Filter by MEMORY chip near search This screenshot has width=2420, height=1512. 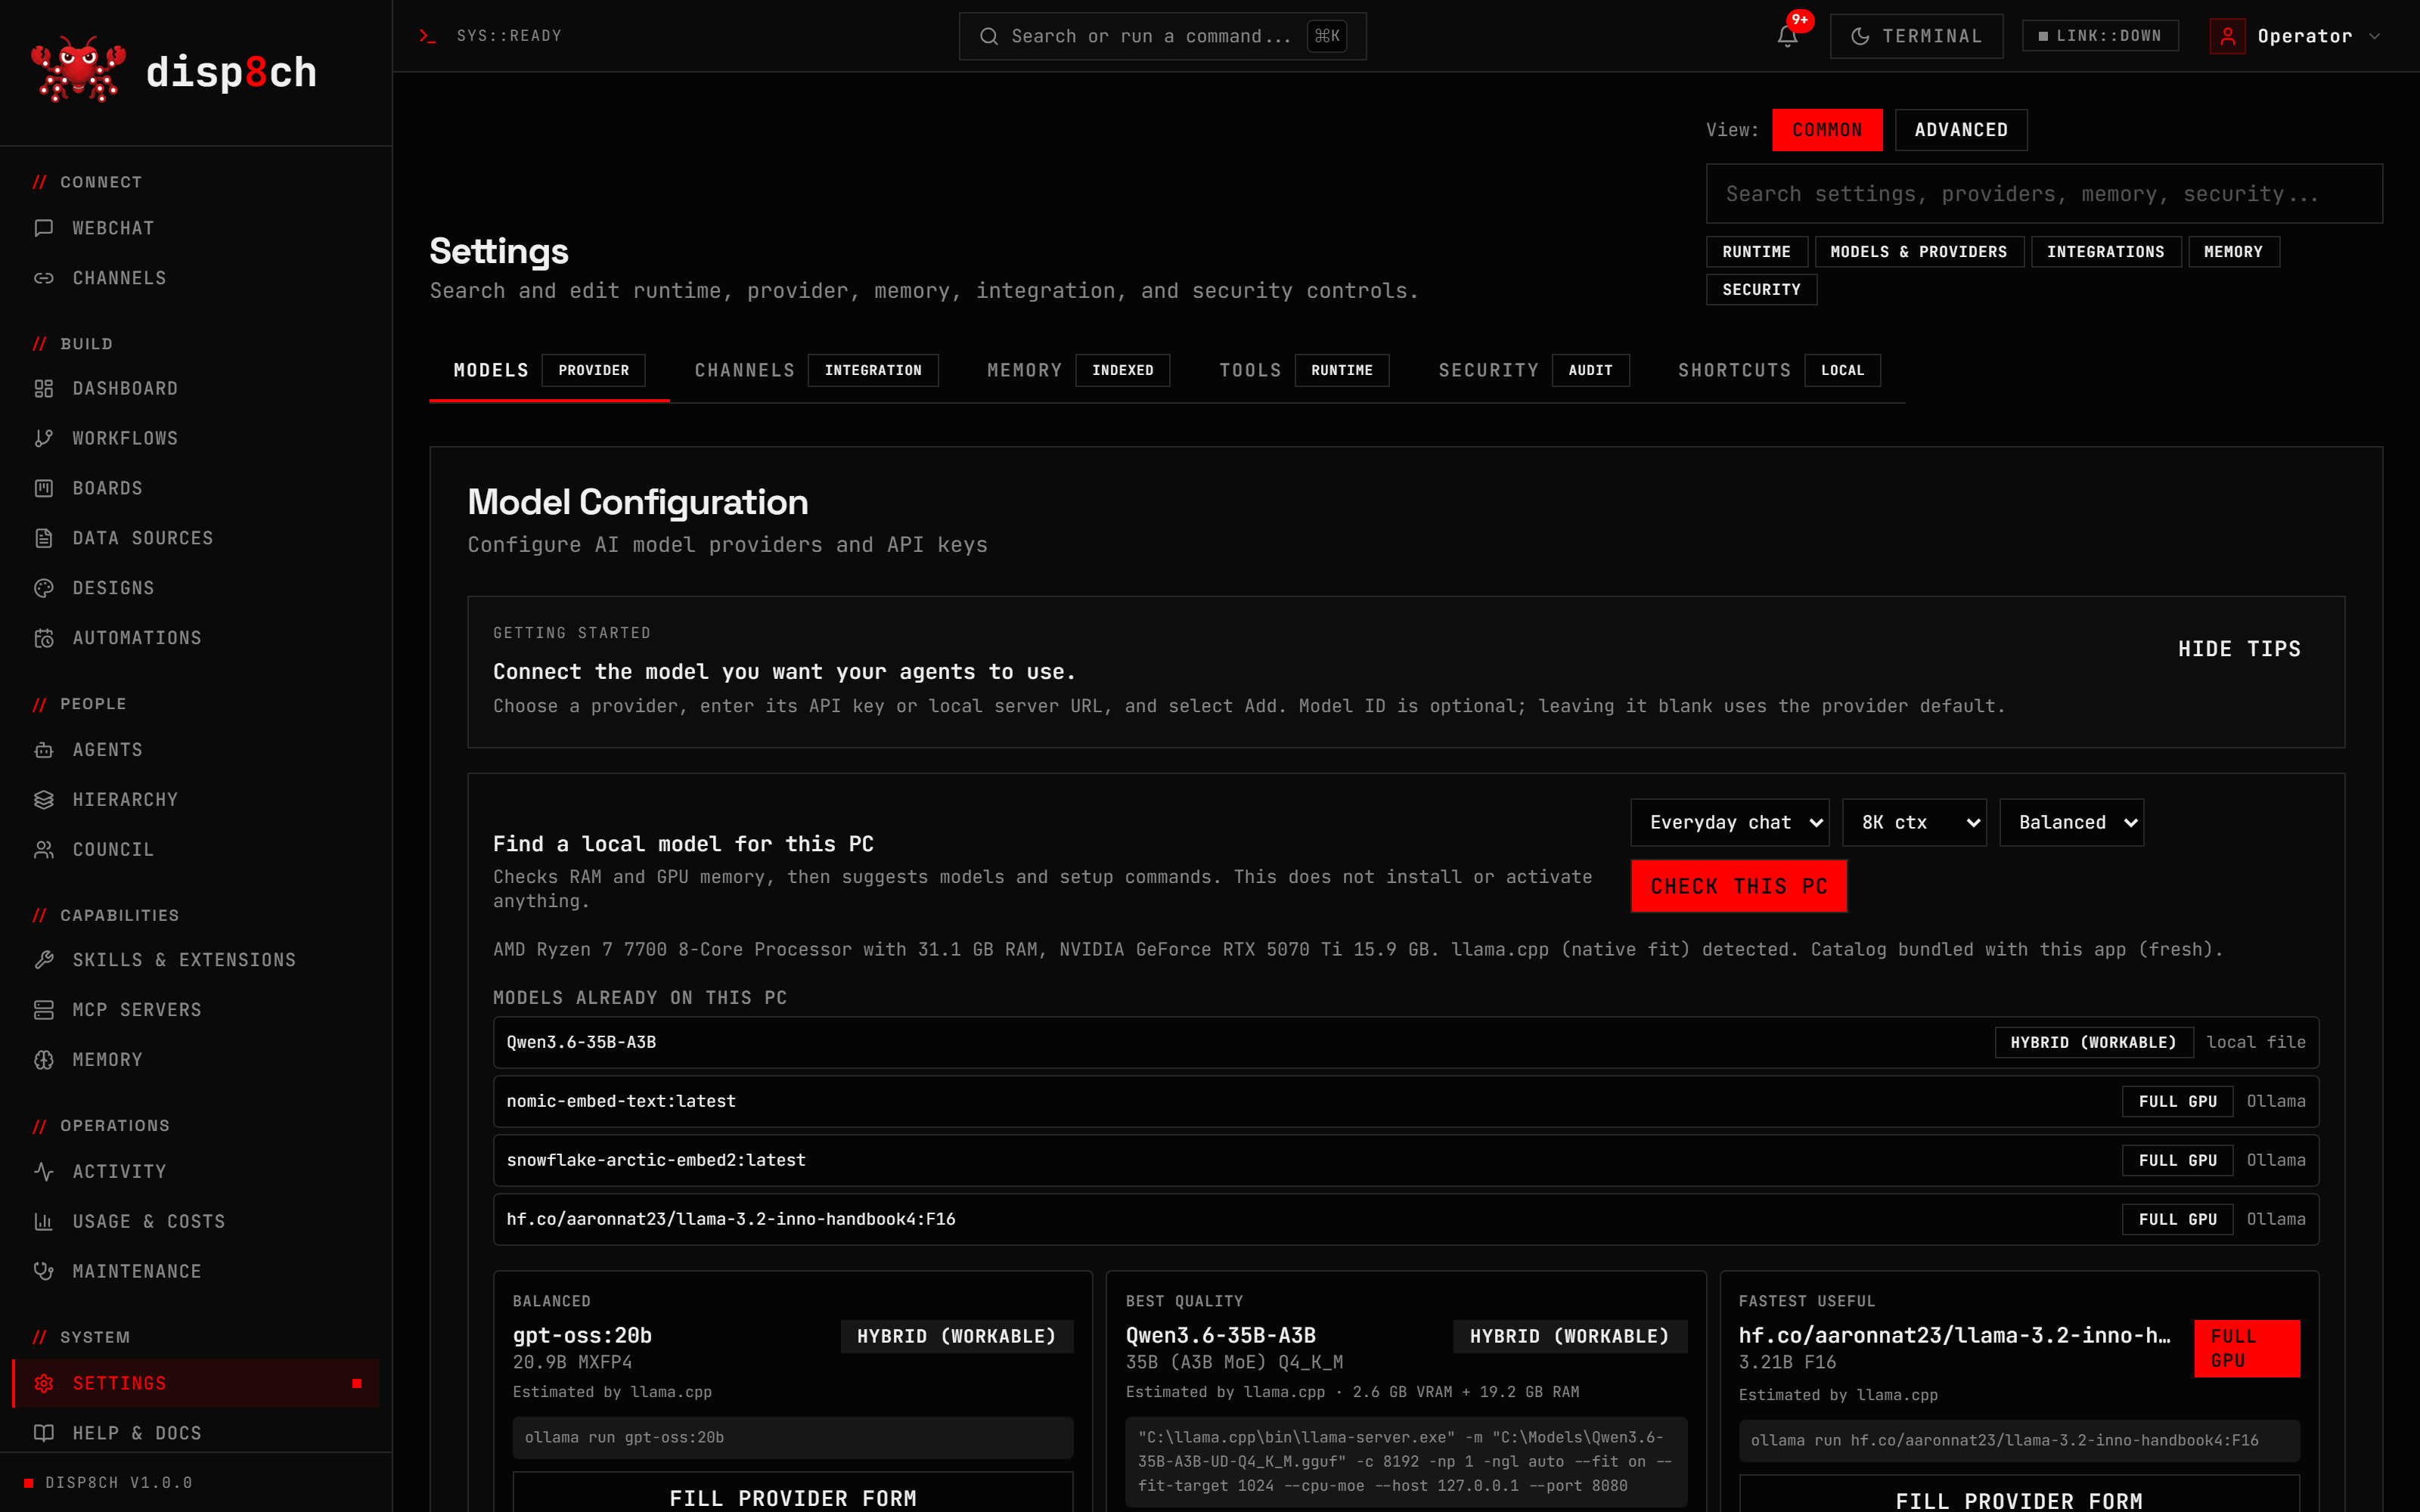2233,252
